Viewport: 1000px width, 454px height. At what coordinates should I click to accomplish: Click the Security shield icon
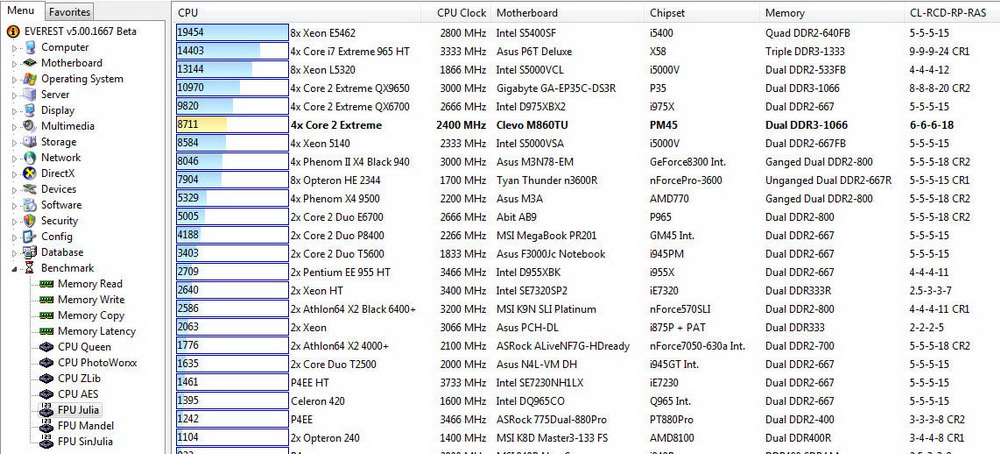click(x=29, y=221)
